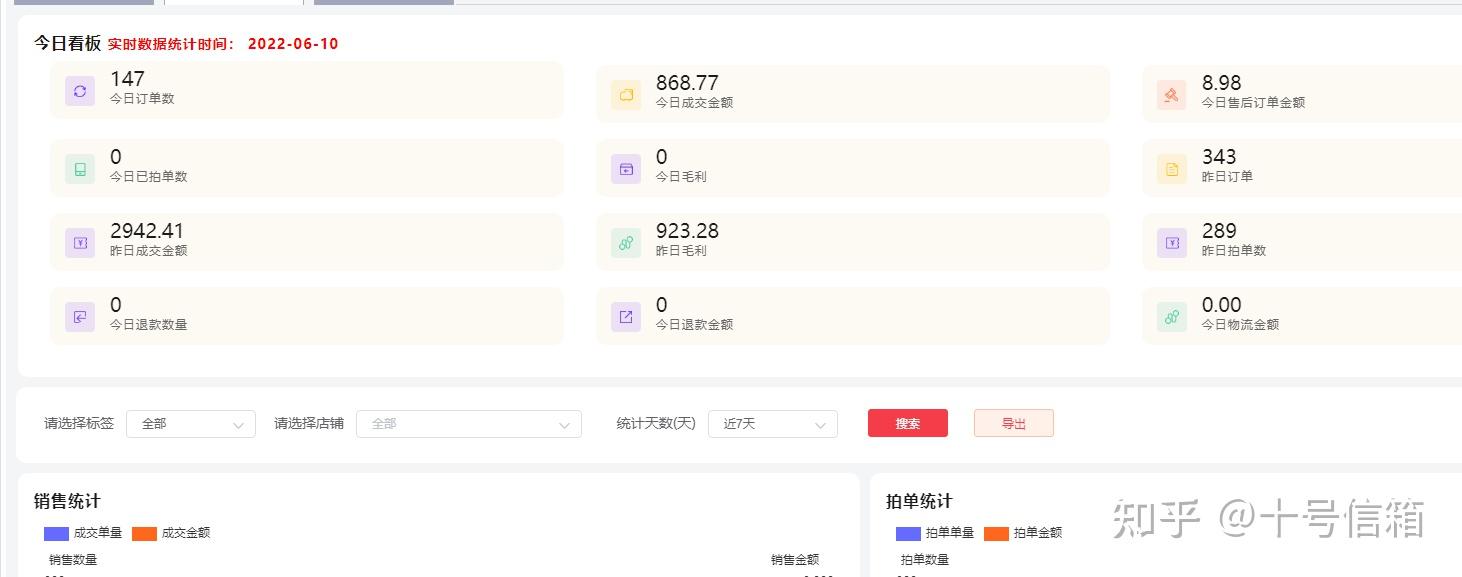Click the 今日已拍单数 label
1462x577 pixels.
148,176
